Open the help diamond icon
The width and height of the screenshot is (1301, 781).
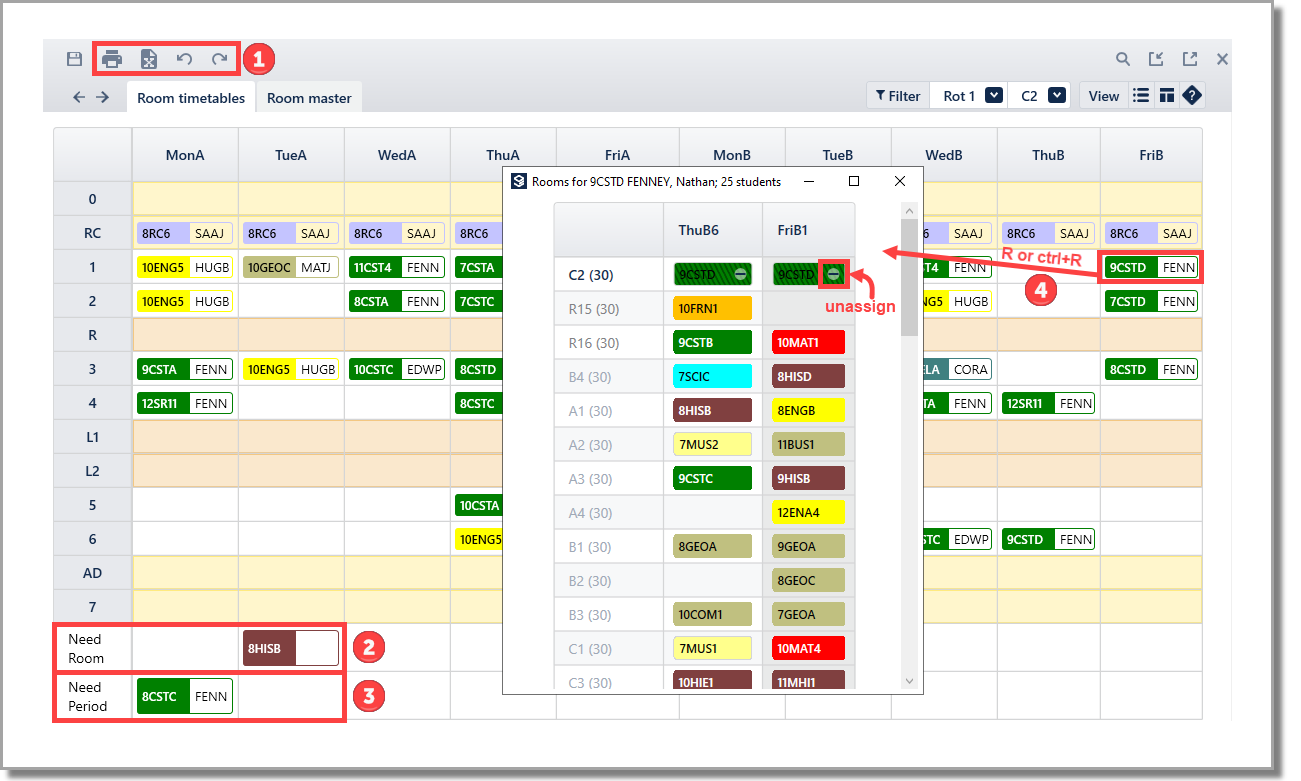coord(1191,96)
